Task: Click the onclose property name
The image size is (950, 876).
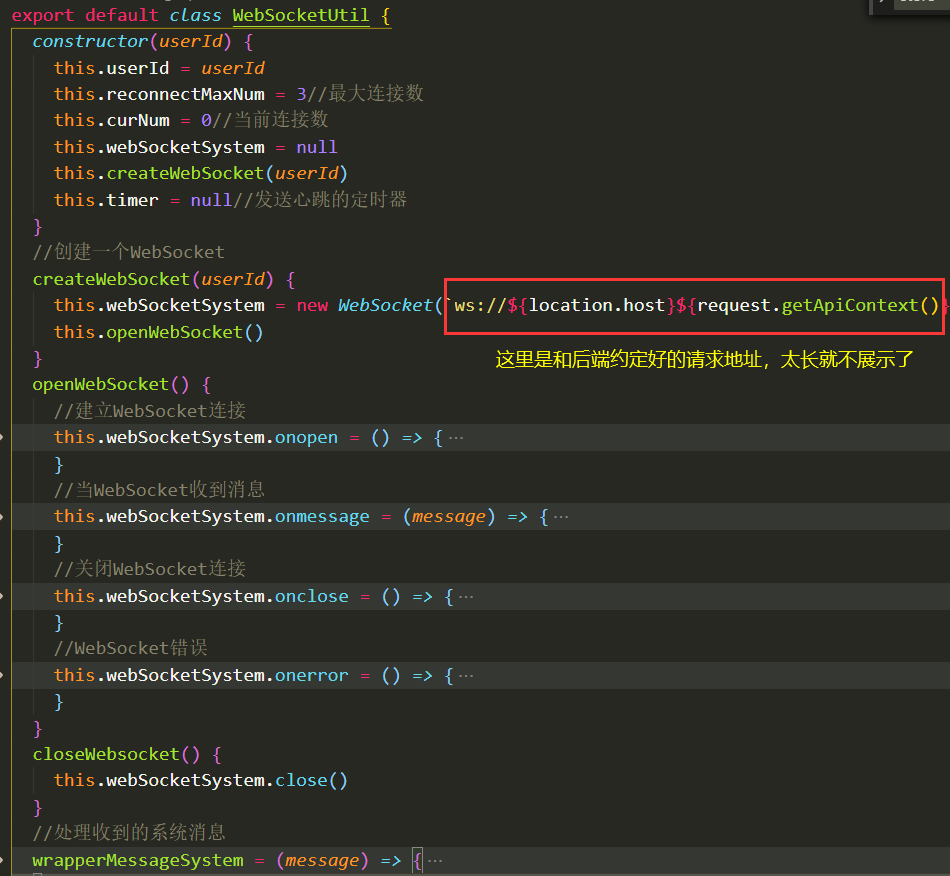Action: [x=312, y=597]
